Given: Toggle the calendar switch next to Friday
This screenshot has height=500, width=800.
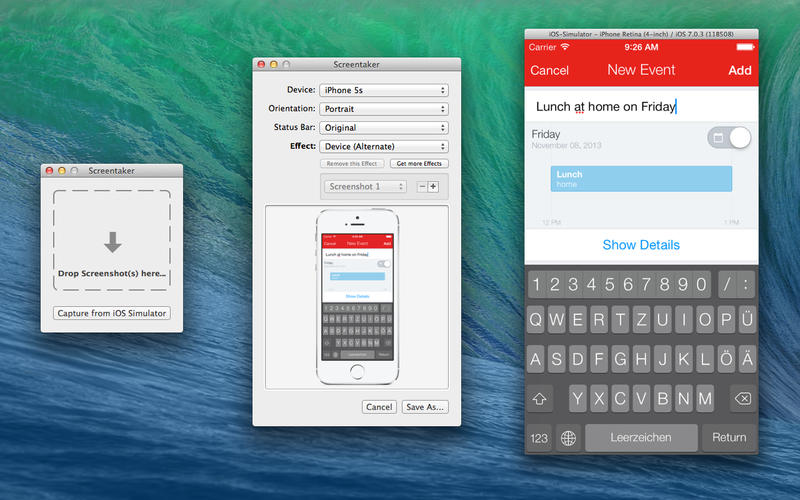Looking at the screenshot, I should pos(729,138).
